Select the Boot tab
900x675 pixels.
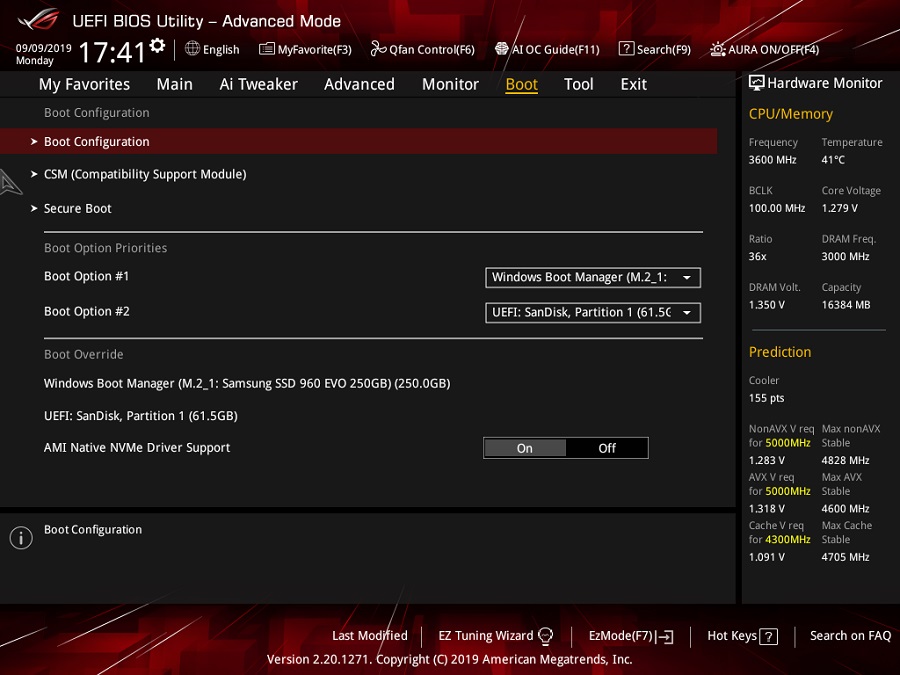coord(522,84)
